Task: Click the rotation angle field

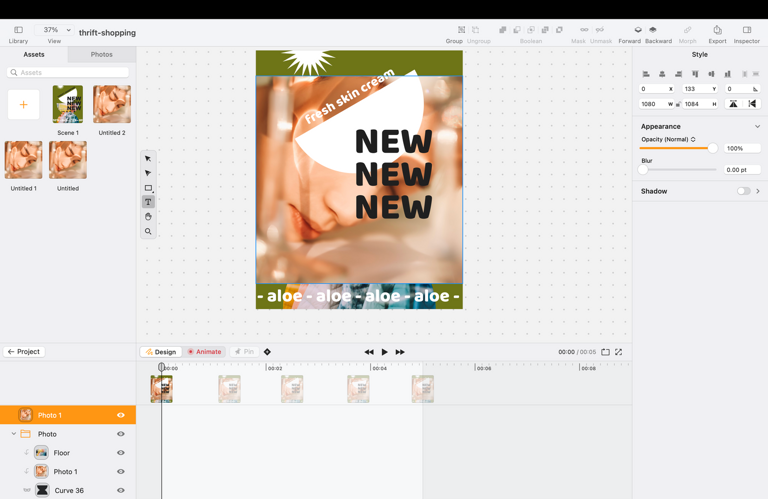Action: (743, 89)
